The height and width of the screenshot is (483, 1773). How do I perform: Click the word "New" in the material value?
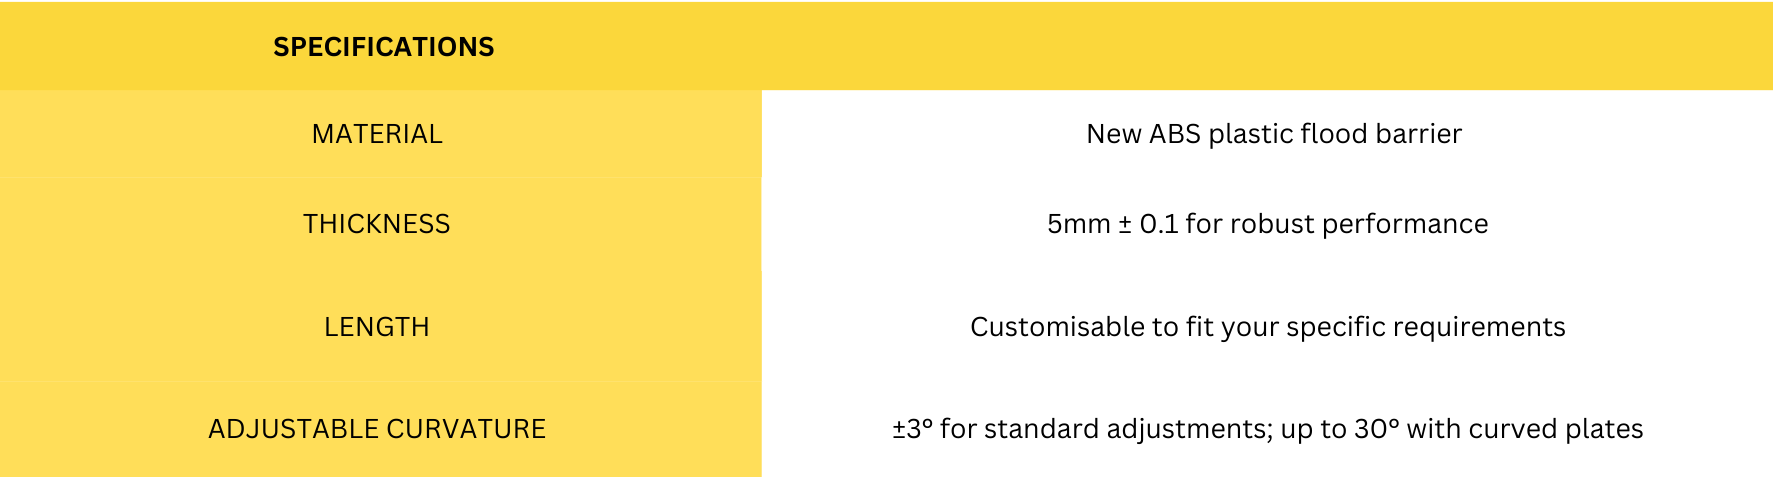(x=1113, y=134)
